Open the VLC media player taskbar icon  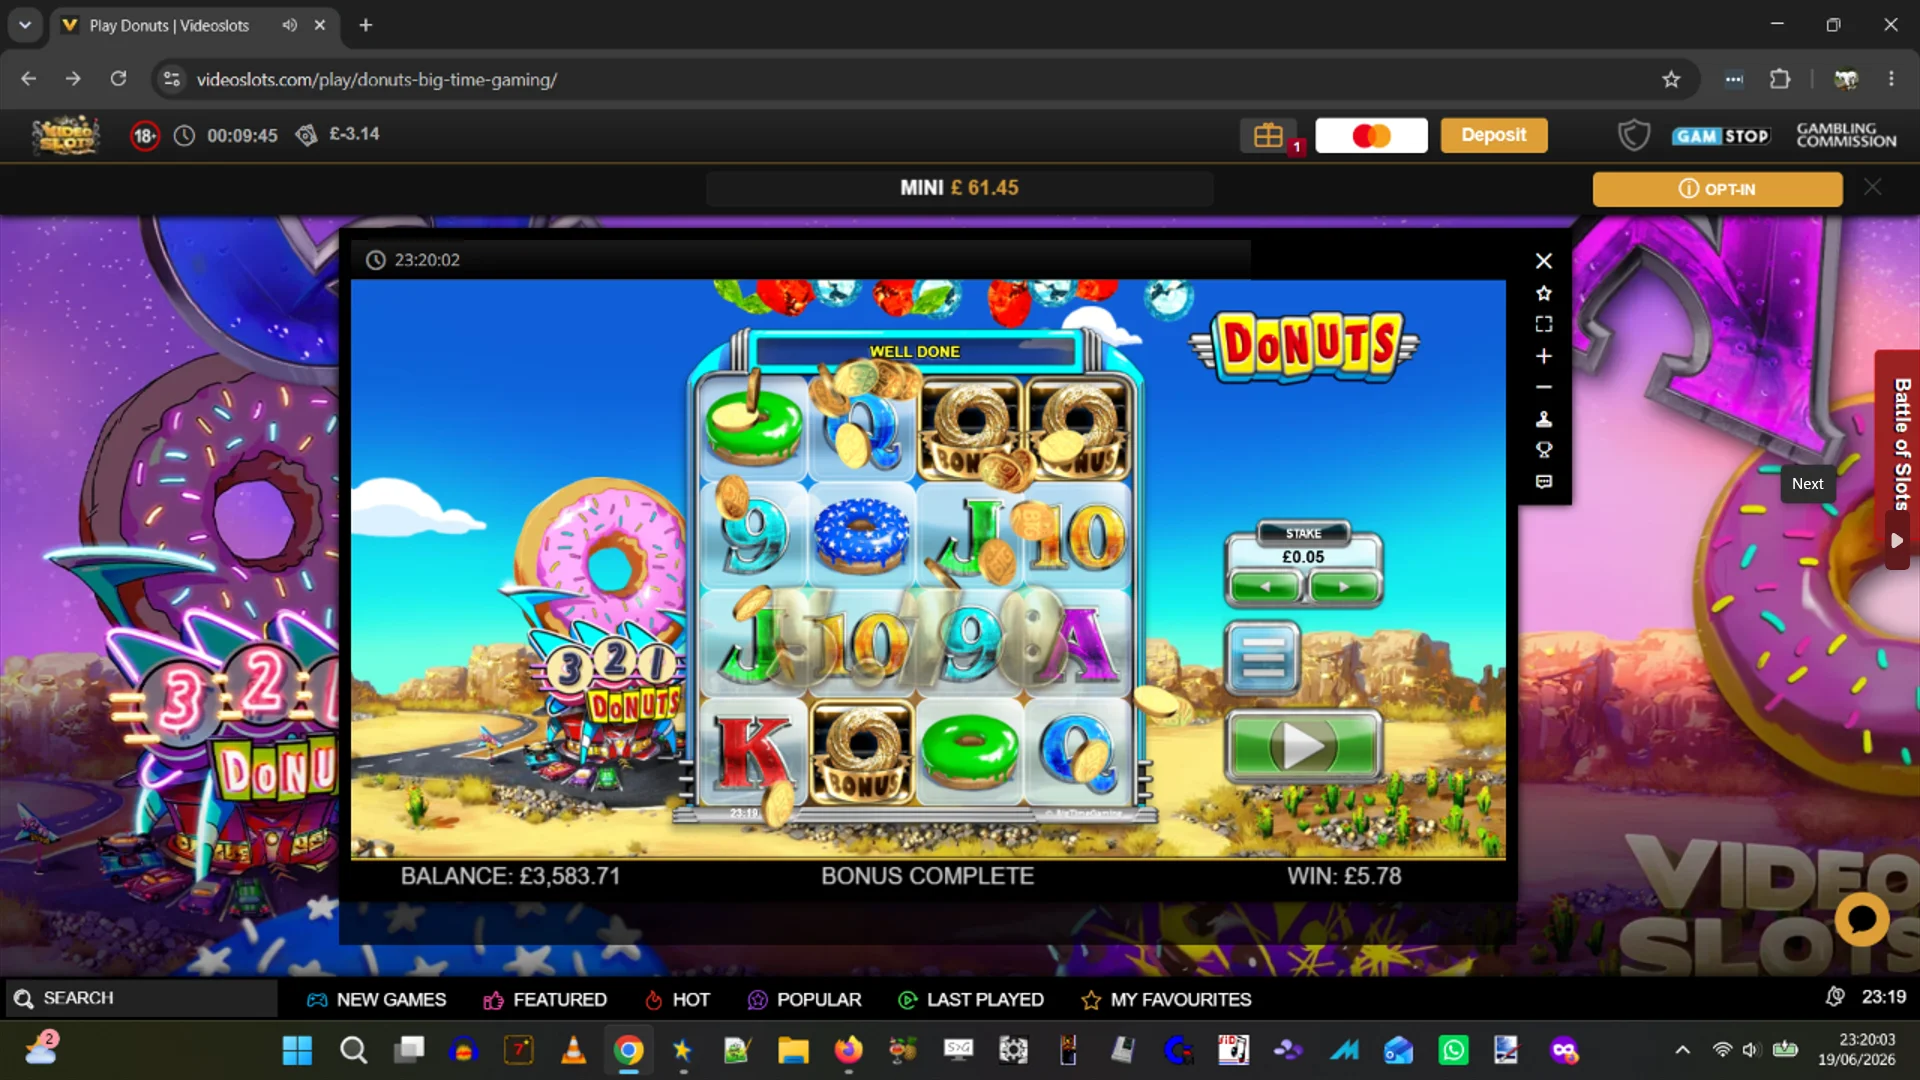[573, 1051]
